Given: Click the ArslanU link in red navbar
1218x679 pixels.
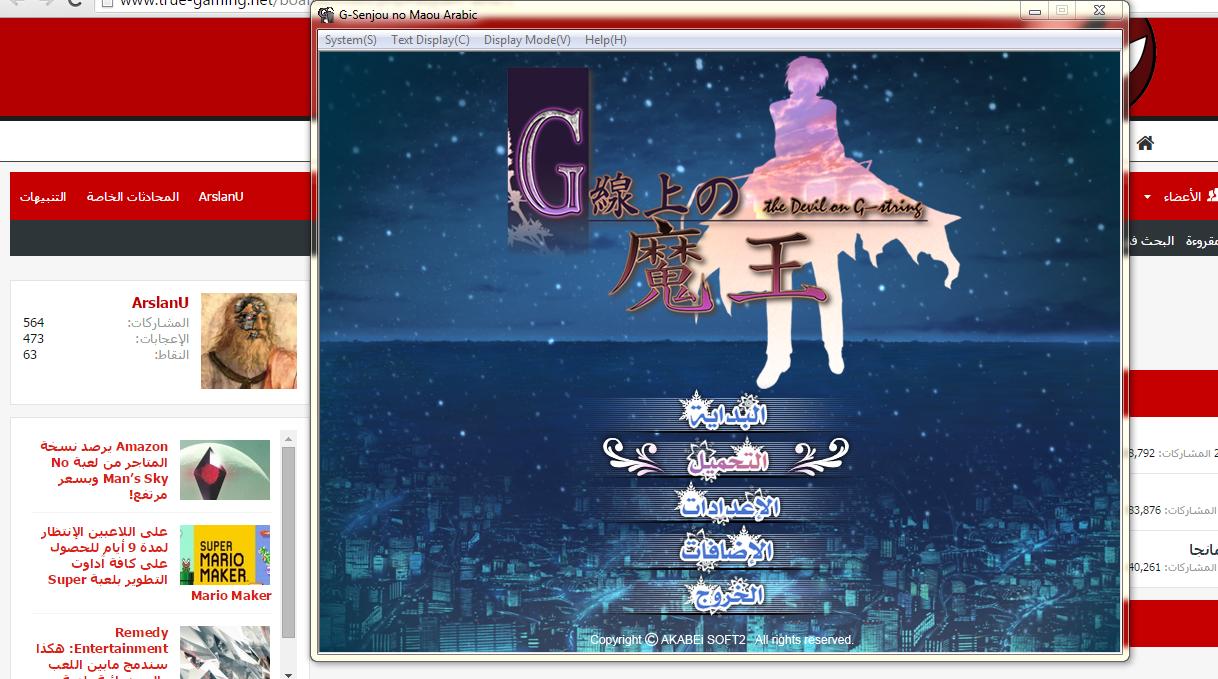Looking at the screenshot, I should point(221,197).
